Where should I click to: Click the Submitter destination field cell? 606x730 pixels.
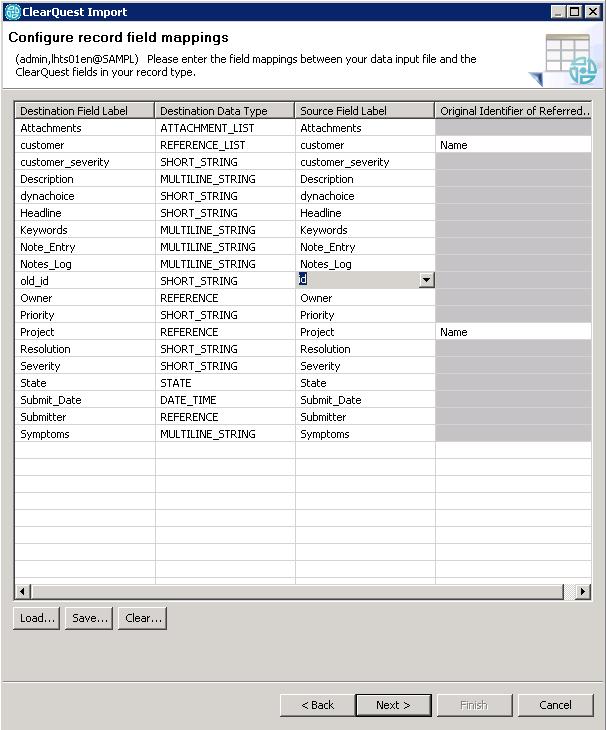click(x=85, y=417)
